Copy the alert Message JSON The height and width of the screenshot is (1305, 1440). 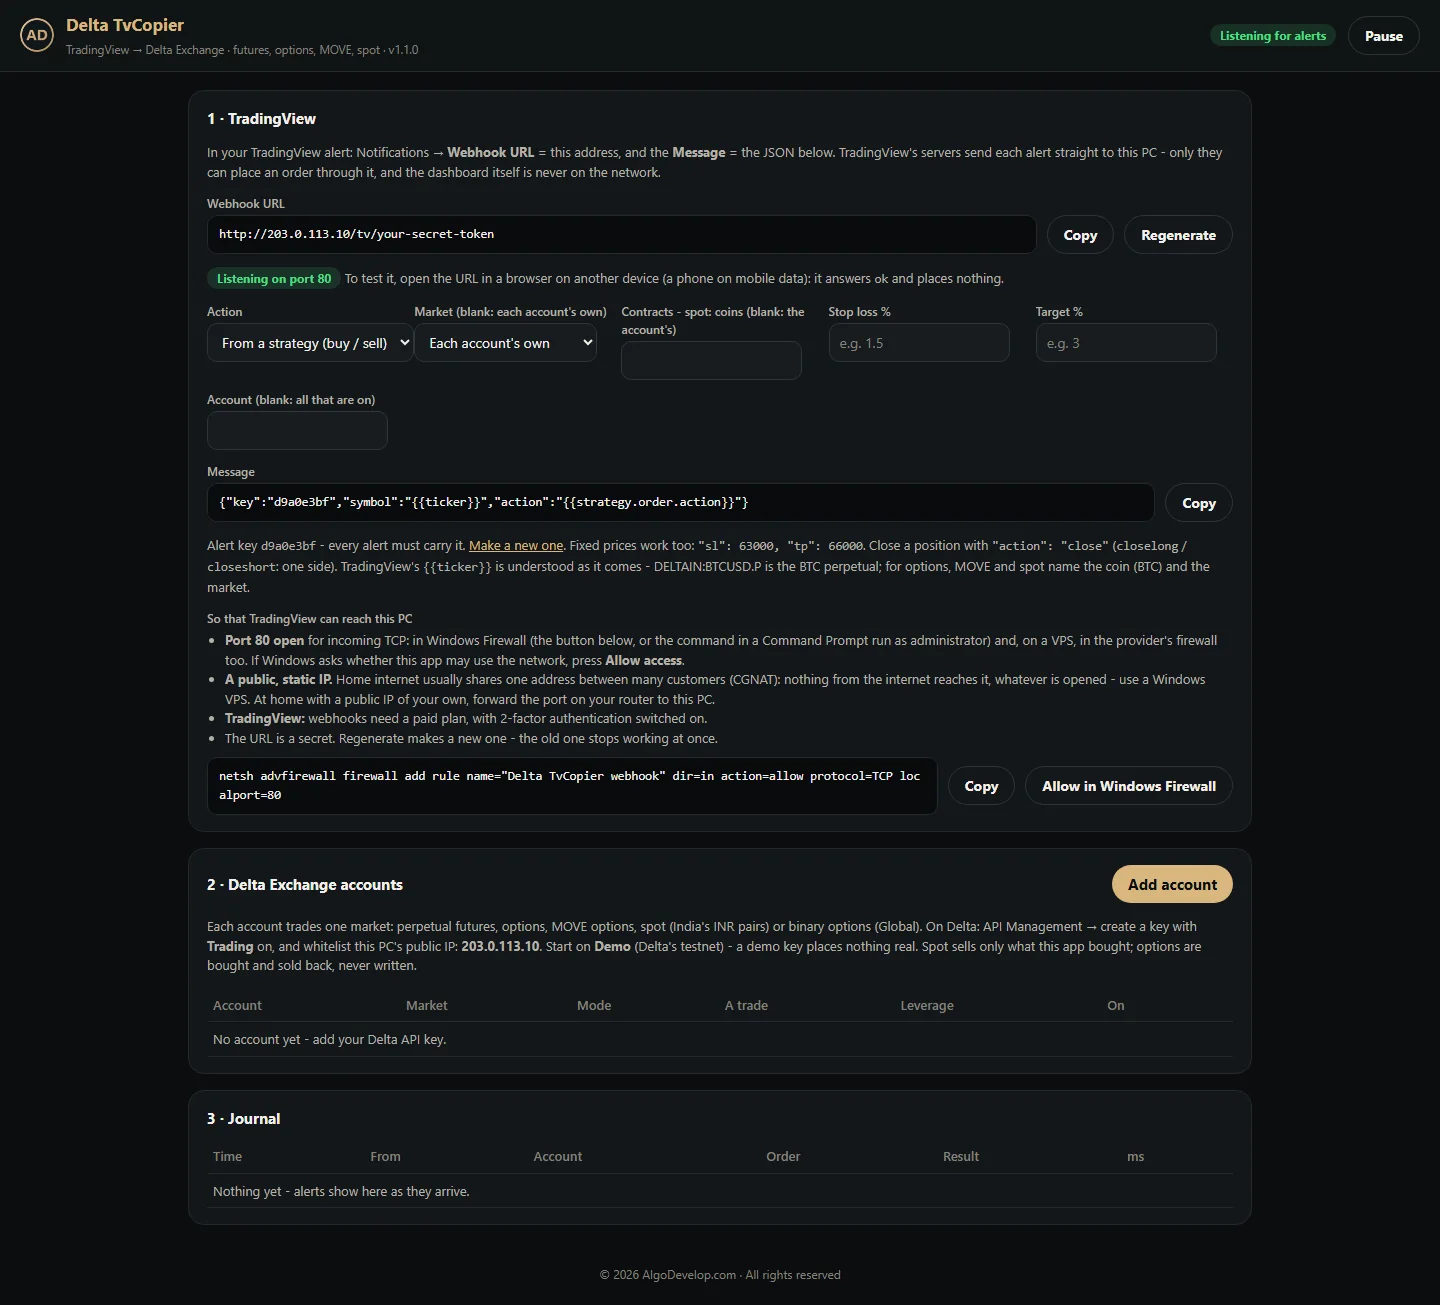pyautogui.click(x=1198, y=503)
